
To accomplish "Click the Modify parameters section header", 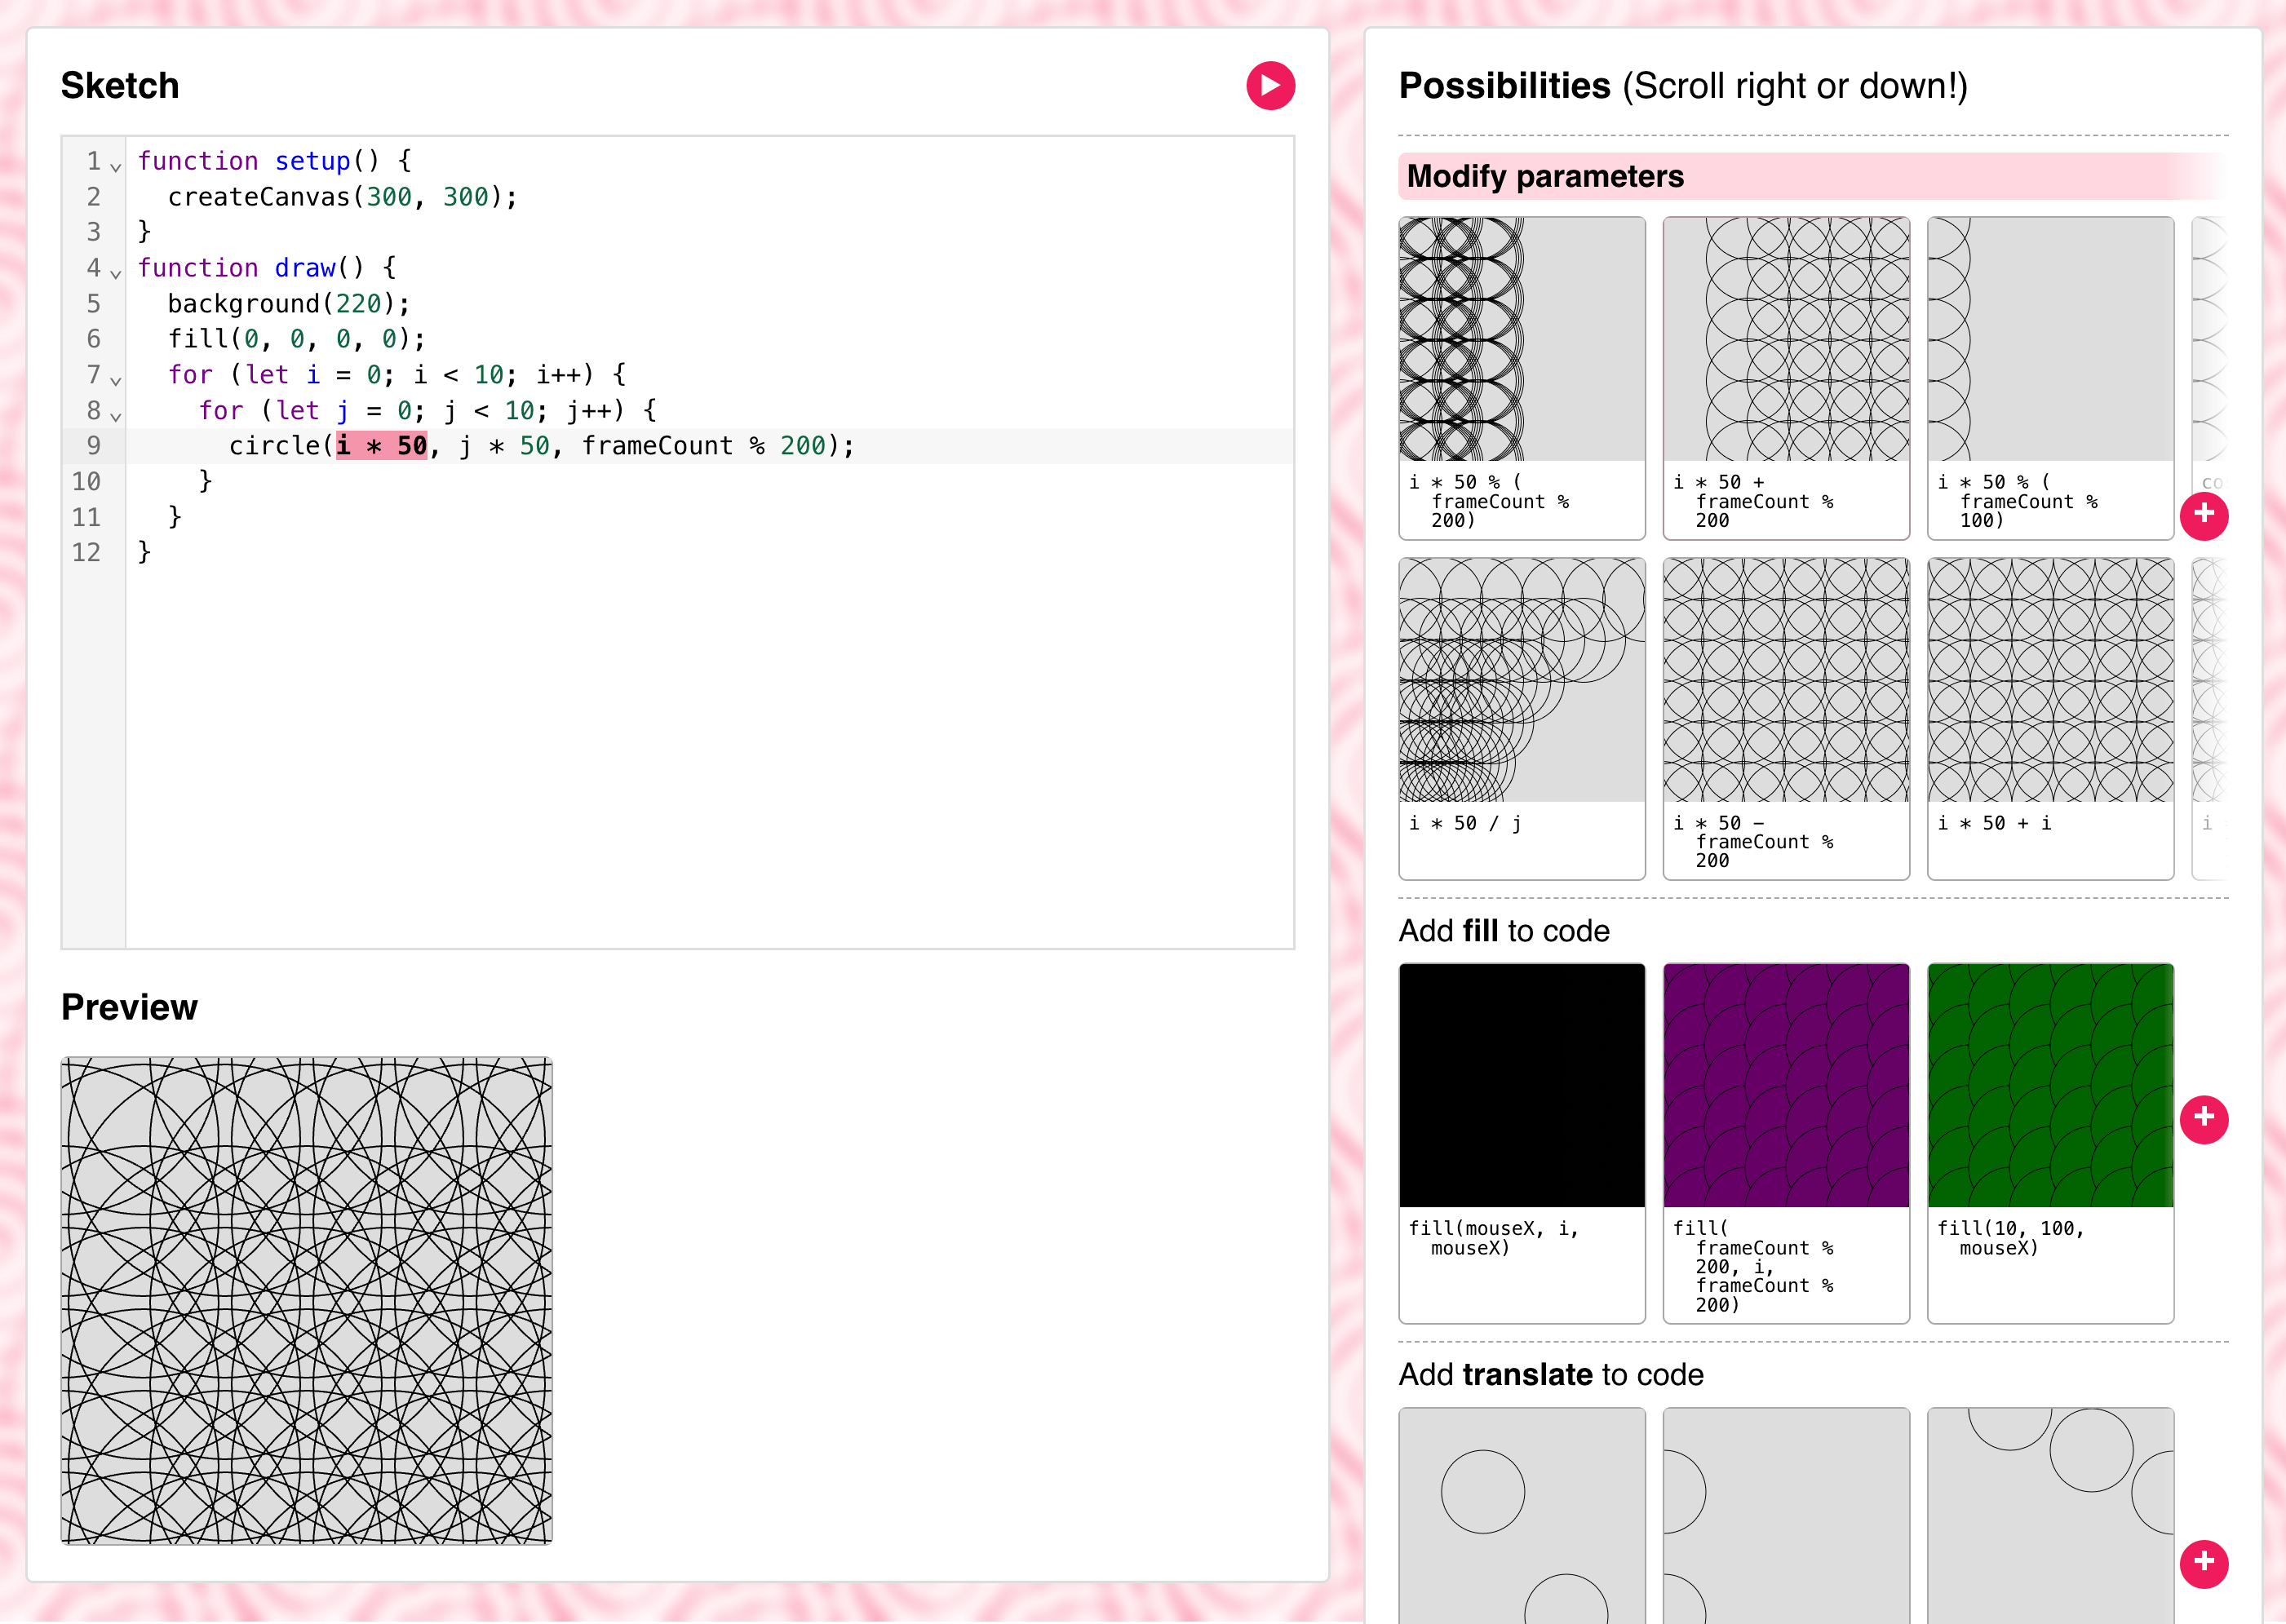I will coord(1544,177).
